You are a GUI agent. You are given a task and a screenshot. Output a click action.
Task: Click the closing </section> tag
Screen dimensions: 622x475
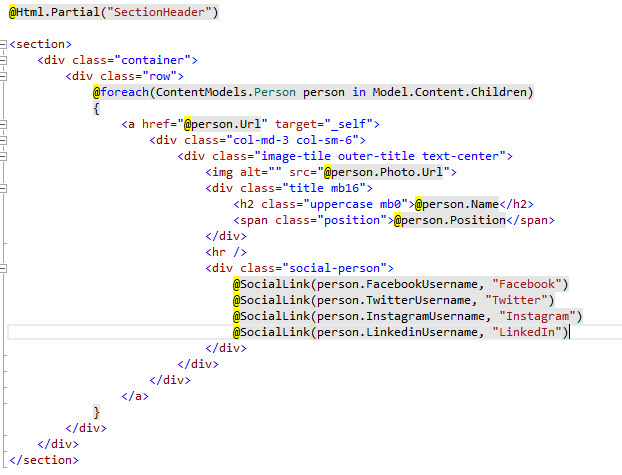pos(44,460)
